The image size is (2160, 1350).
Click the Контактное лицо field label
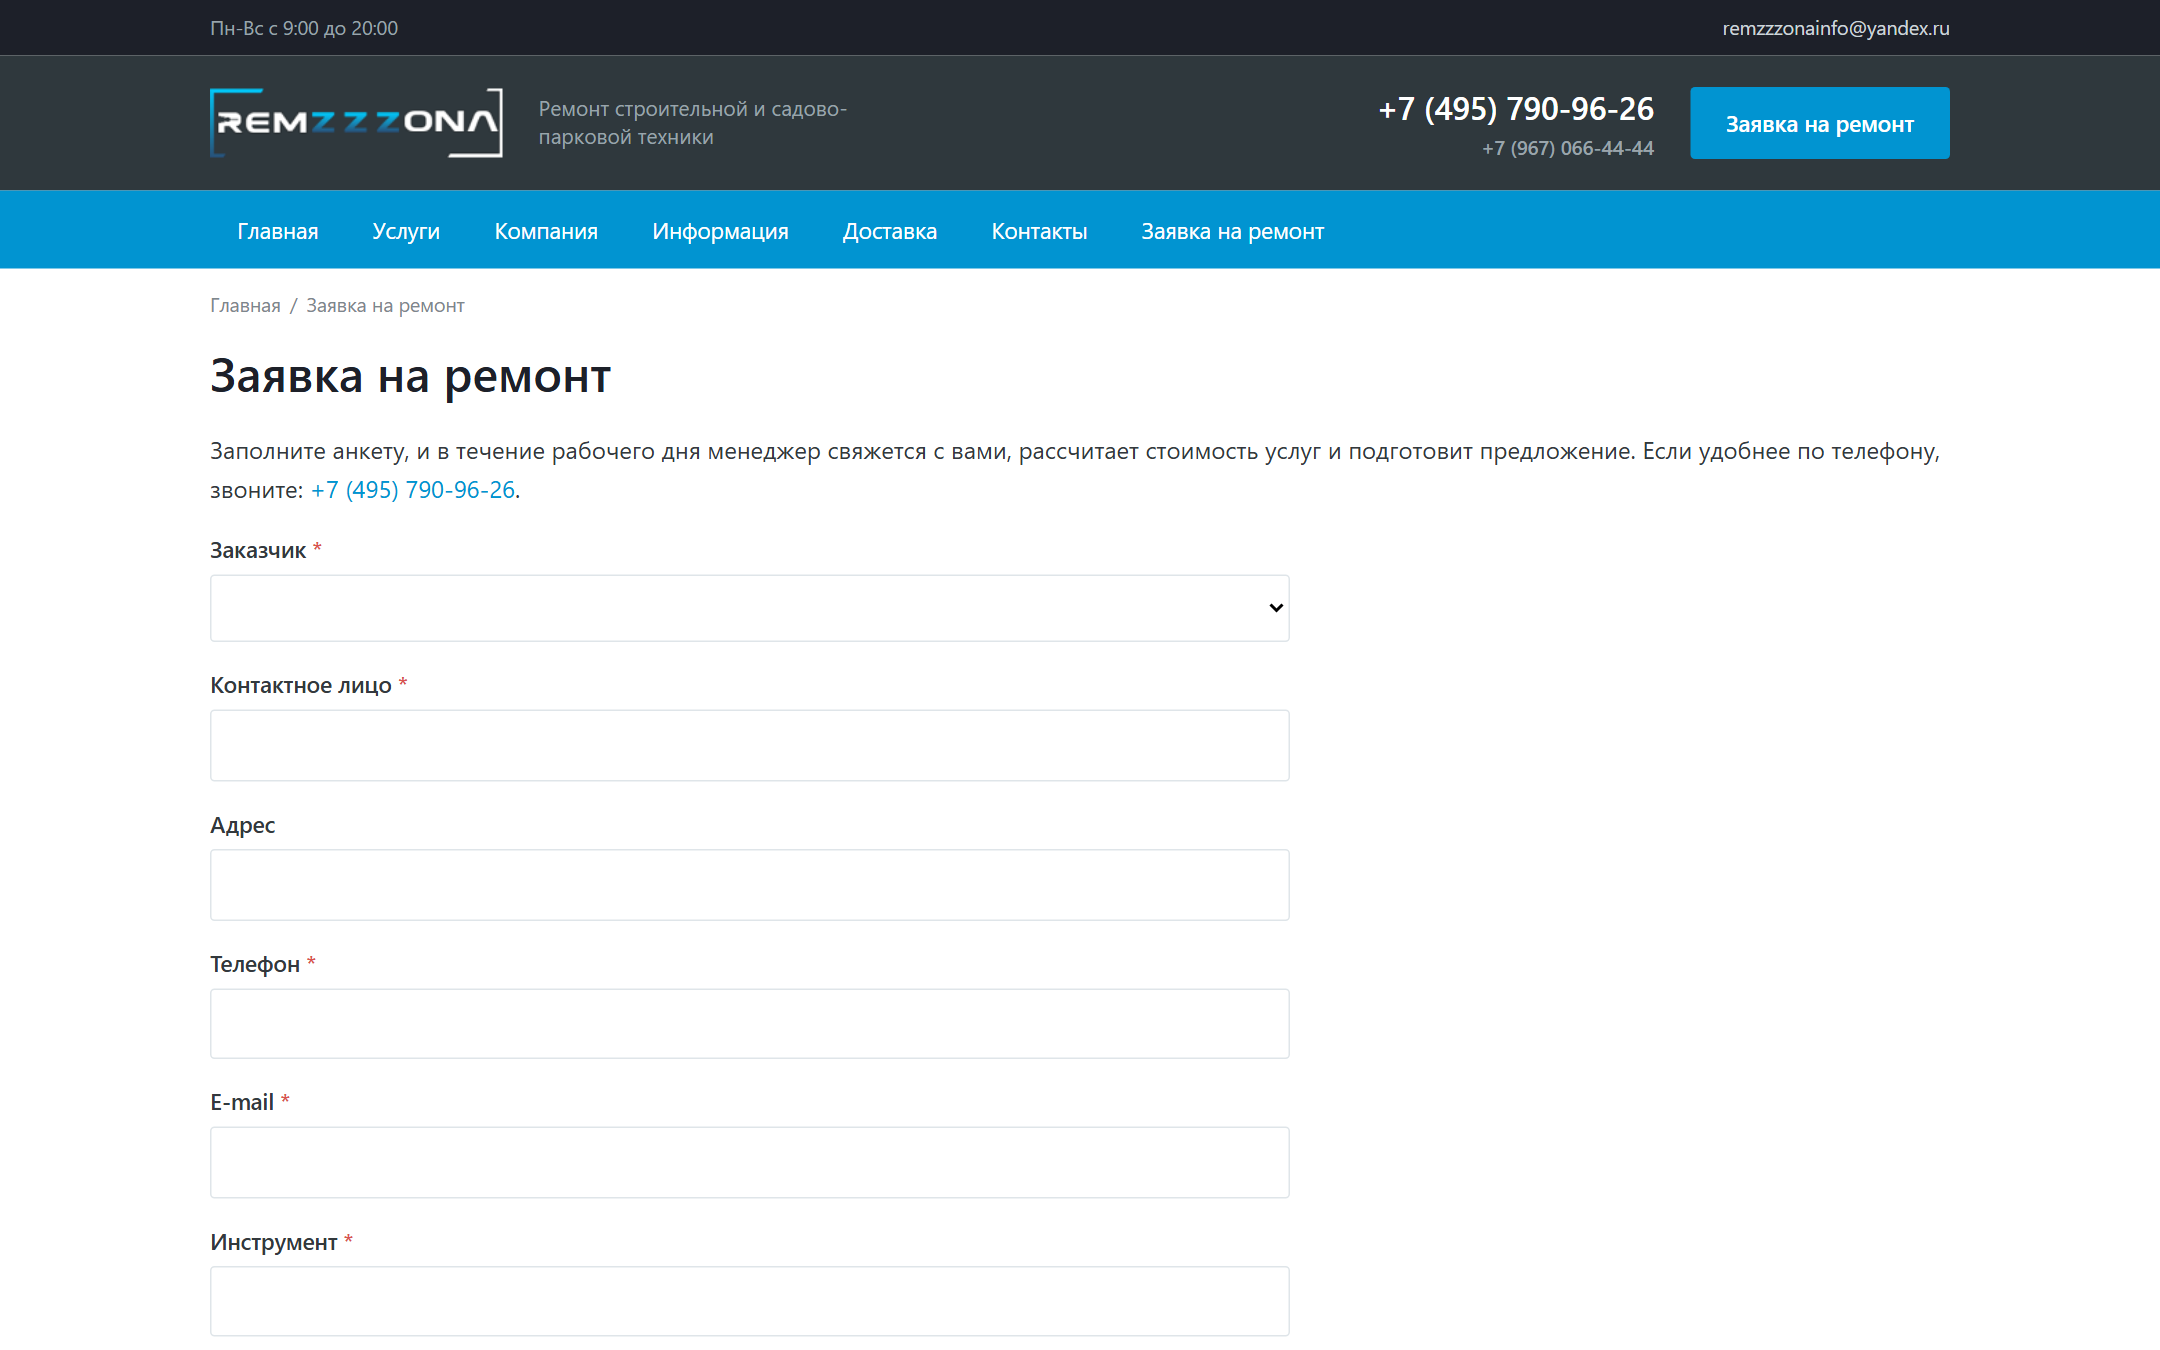coord(300,685)
